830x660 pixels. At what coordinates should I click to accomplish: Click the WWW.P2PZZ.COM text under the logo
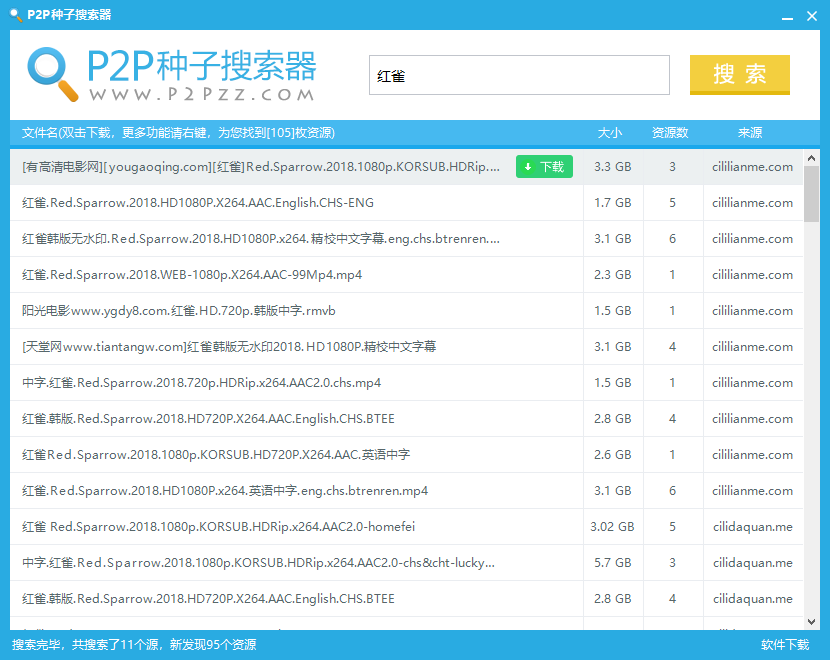click(202, 95)
